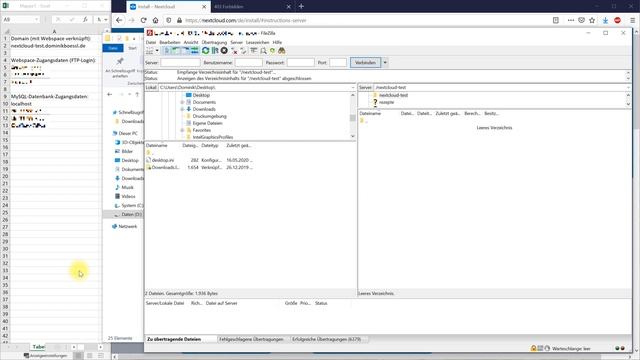Toggle remote directory tree display
640x360 pixels.
[x=185, y=51]
